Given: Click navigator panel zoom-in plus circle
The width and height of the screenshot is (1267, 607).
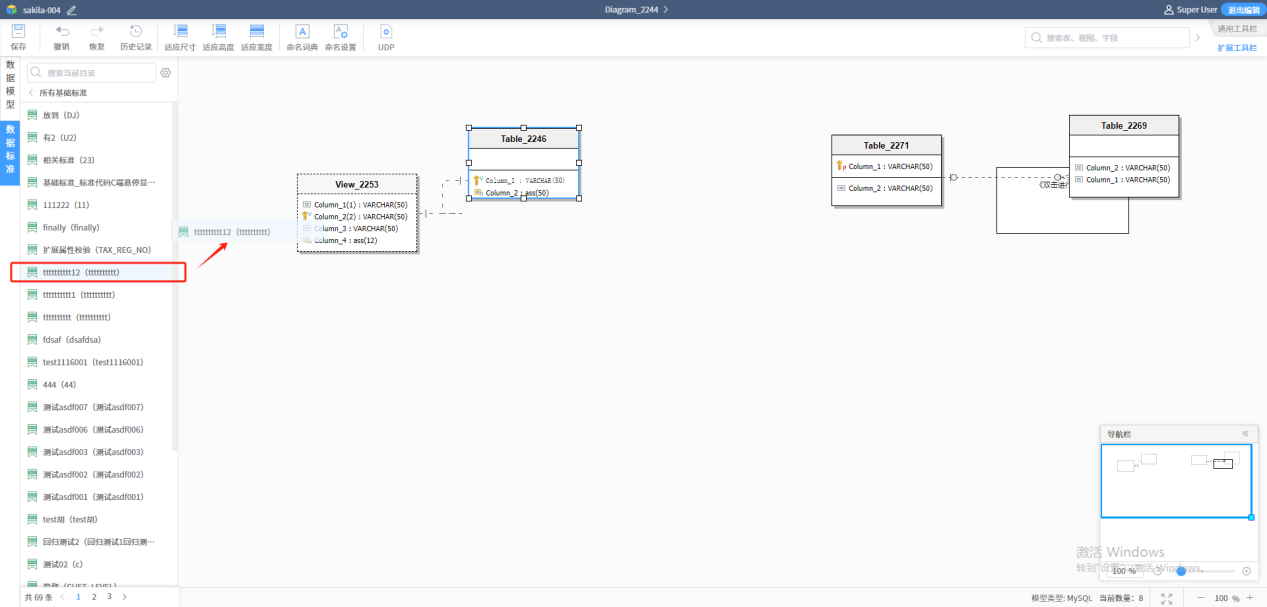Looking at the screenshot, I should click(x=1246, y=571).
